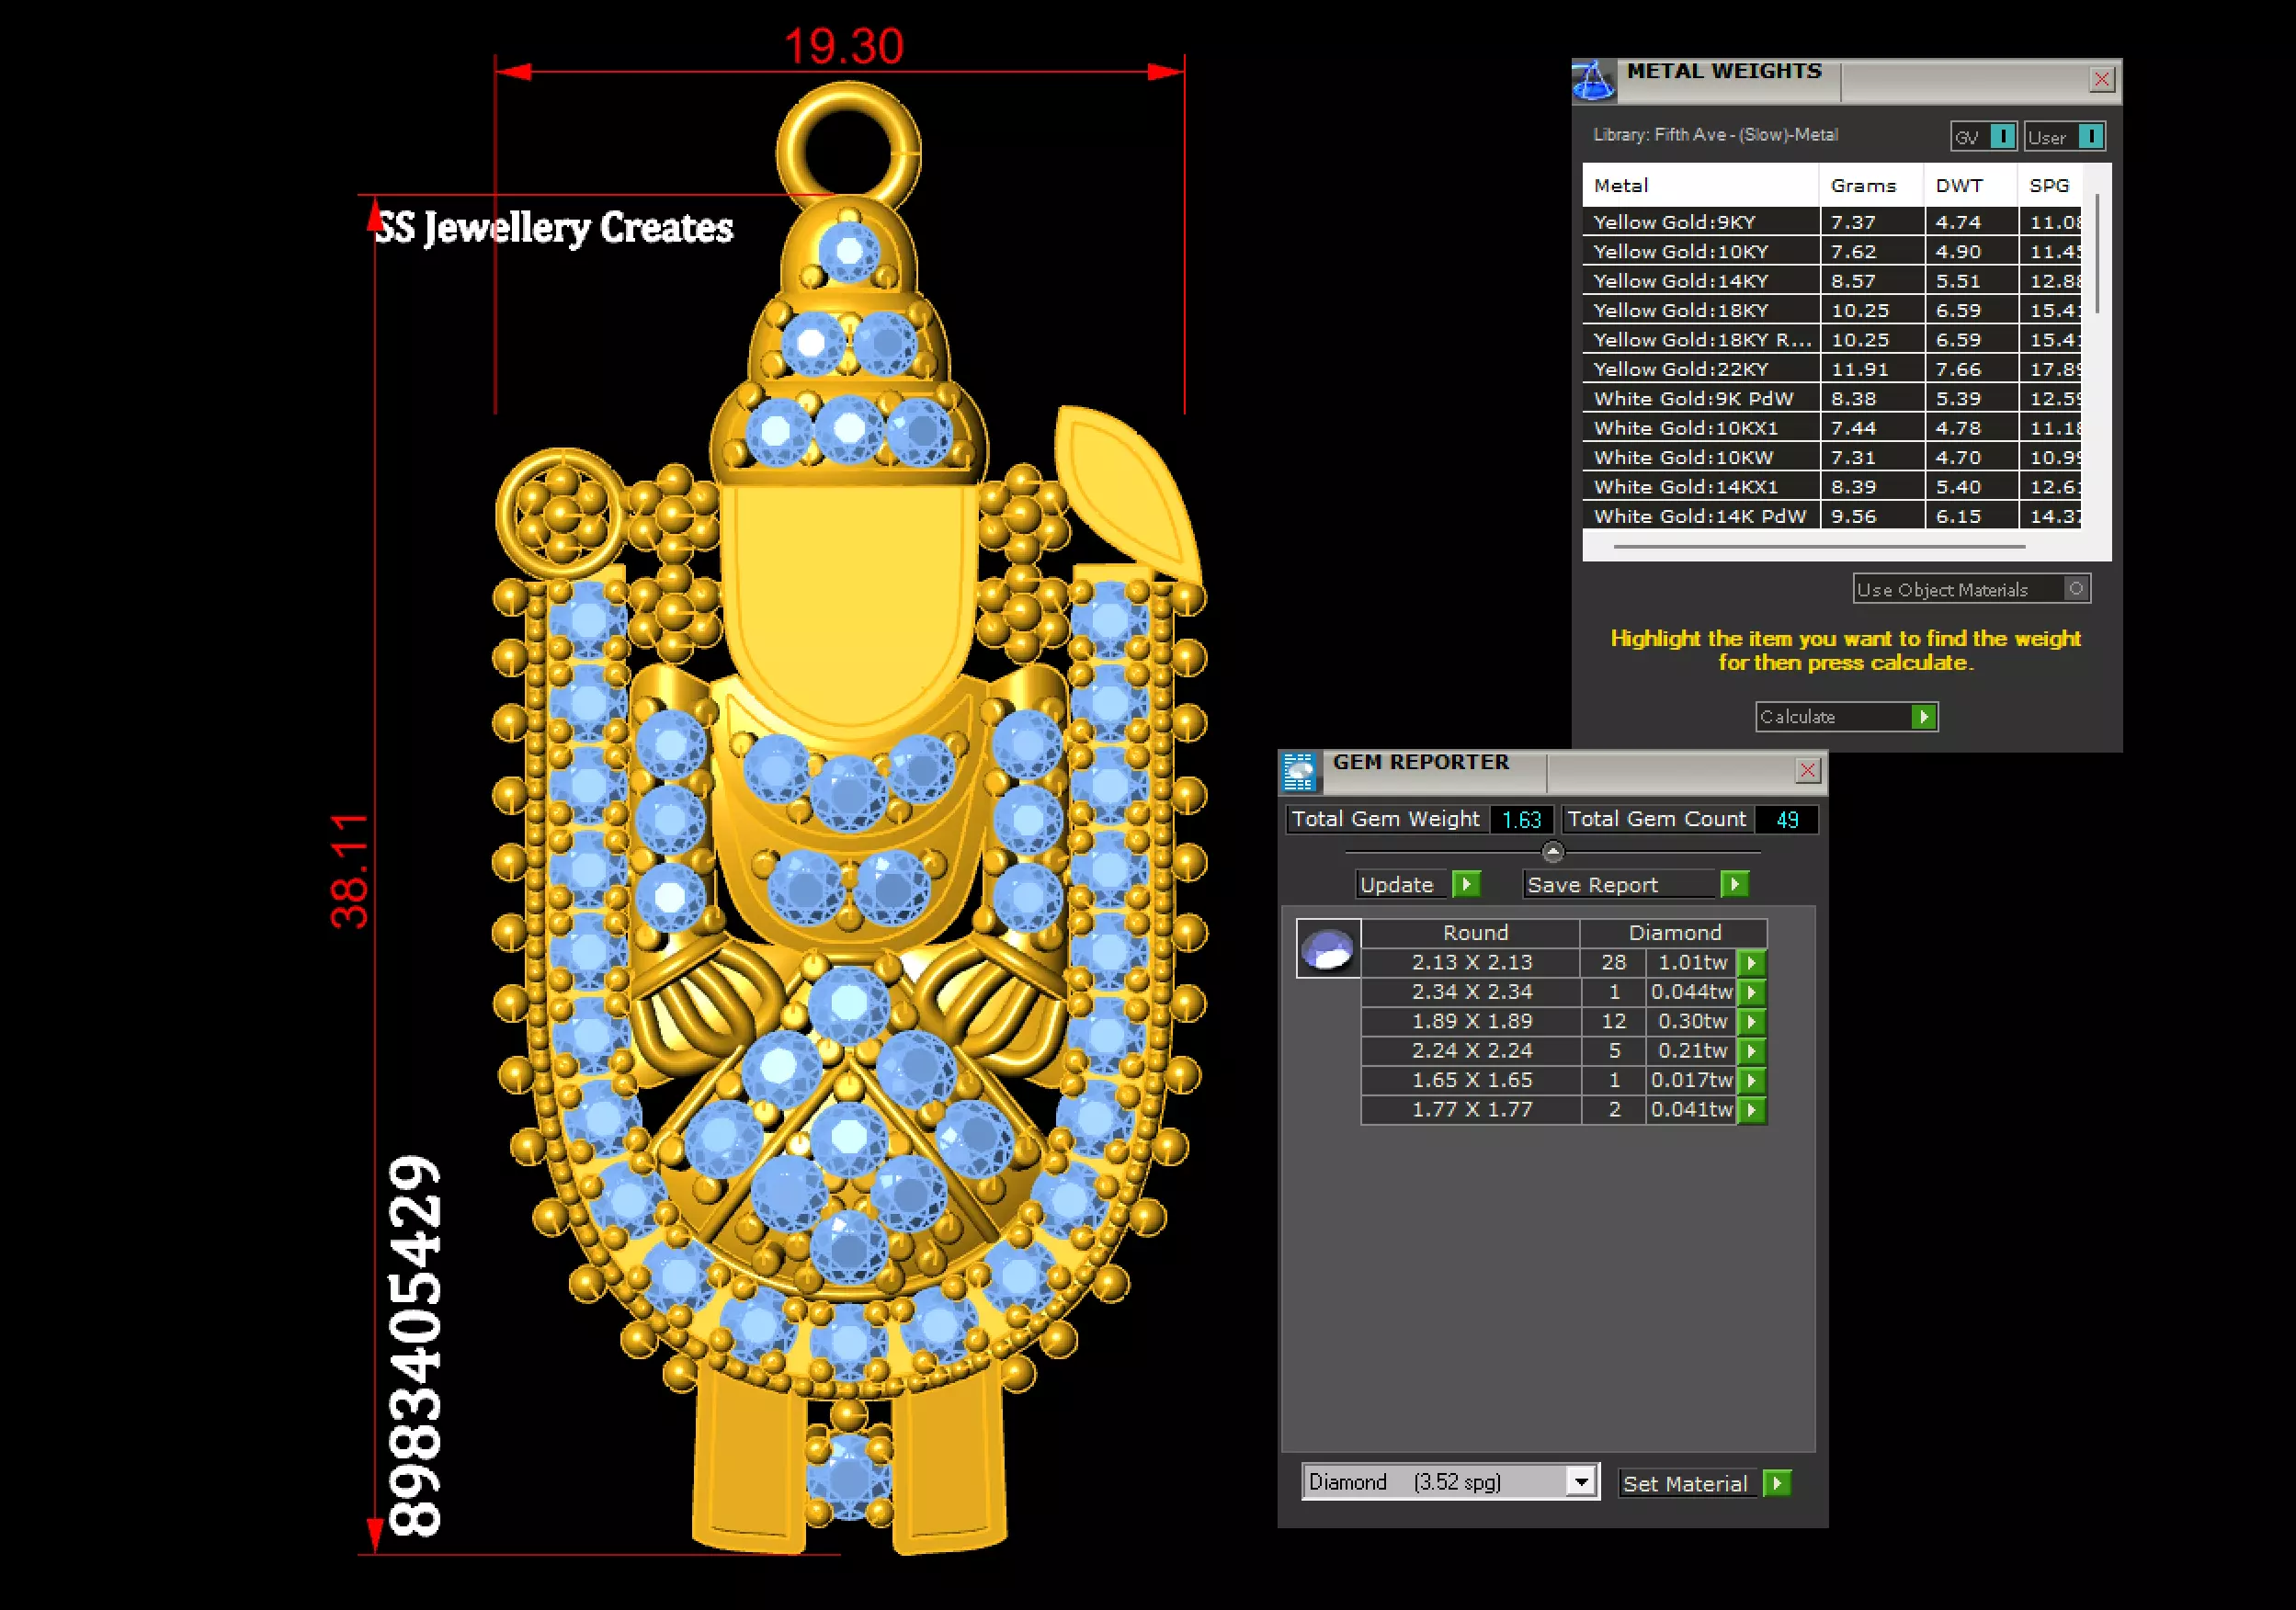Click the Round column header in Gem Reporter
This screenshot has height=1610, width=2296.
click(1471, 933)
